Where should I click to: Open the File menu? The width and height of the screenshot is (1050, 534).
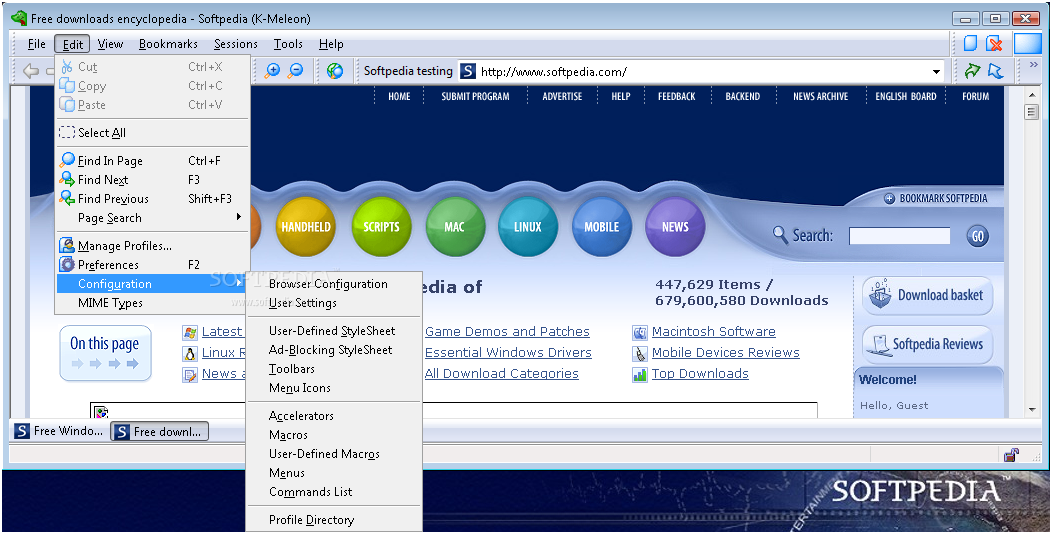[x=37, y=44]
